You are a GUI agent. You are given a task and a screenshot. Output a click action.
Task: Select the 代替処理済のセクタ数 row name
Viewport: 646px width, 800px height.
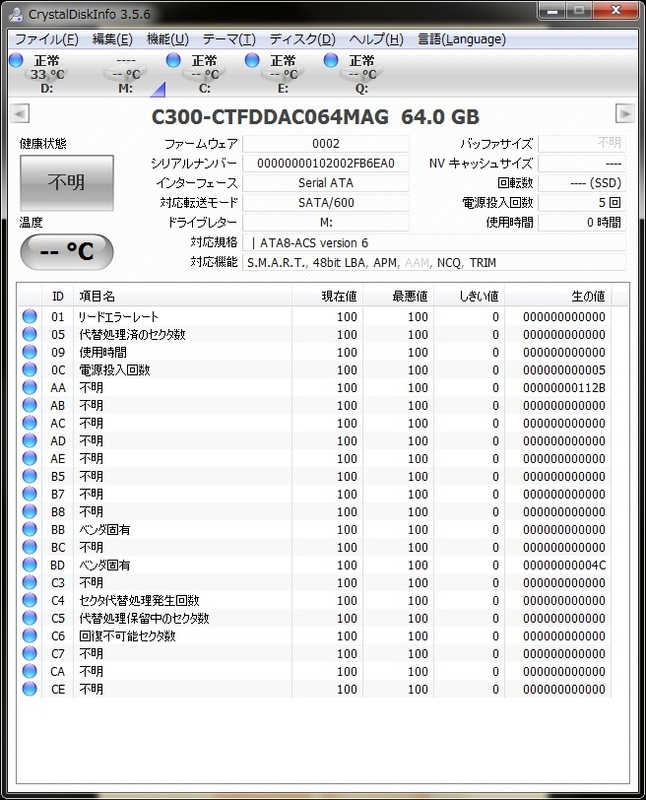[132, 335]
